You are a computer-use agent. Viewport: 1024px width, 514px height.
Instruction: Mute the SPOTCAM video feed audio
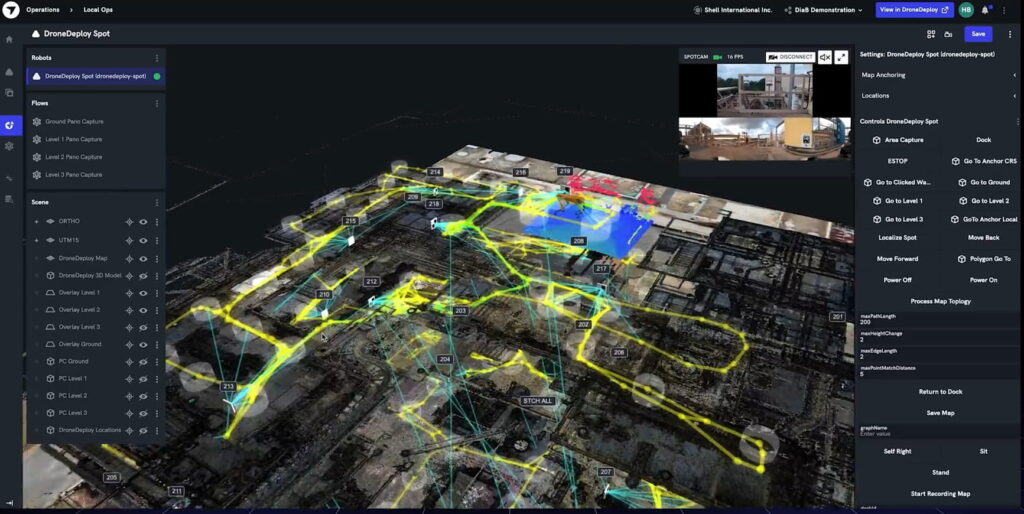click(x=825, y=57)
